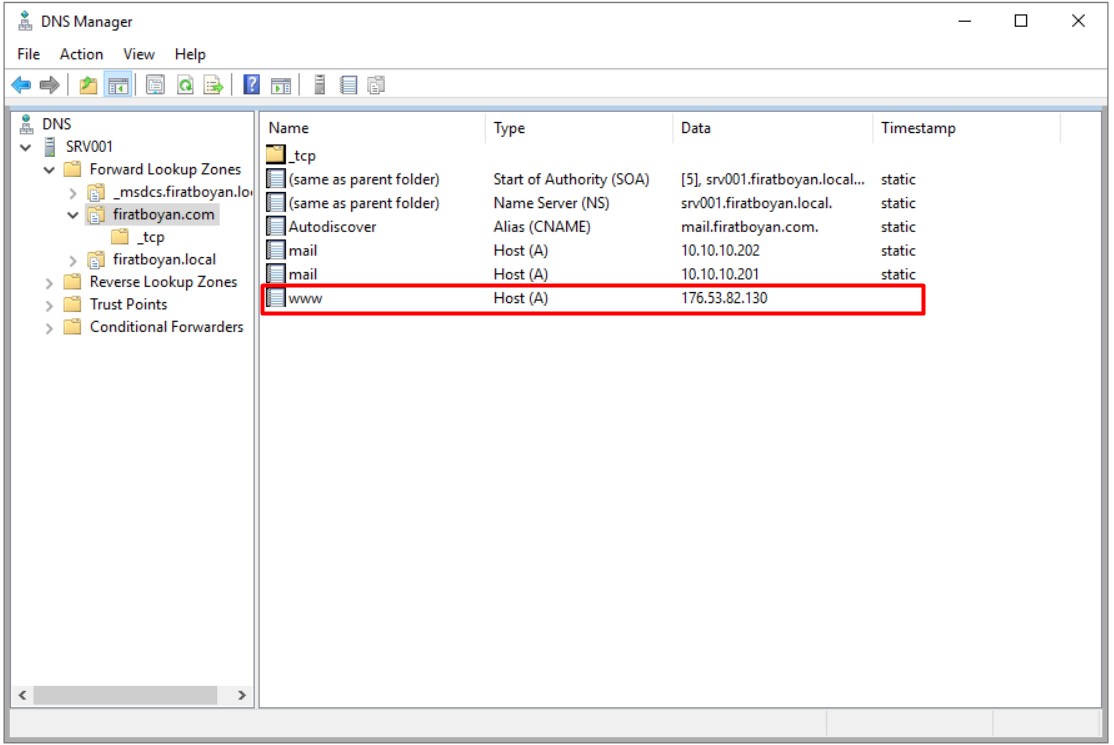Collapse the SRV001 server node
The image size is (1114, 745).
point(26,147)
